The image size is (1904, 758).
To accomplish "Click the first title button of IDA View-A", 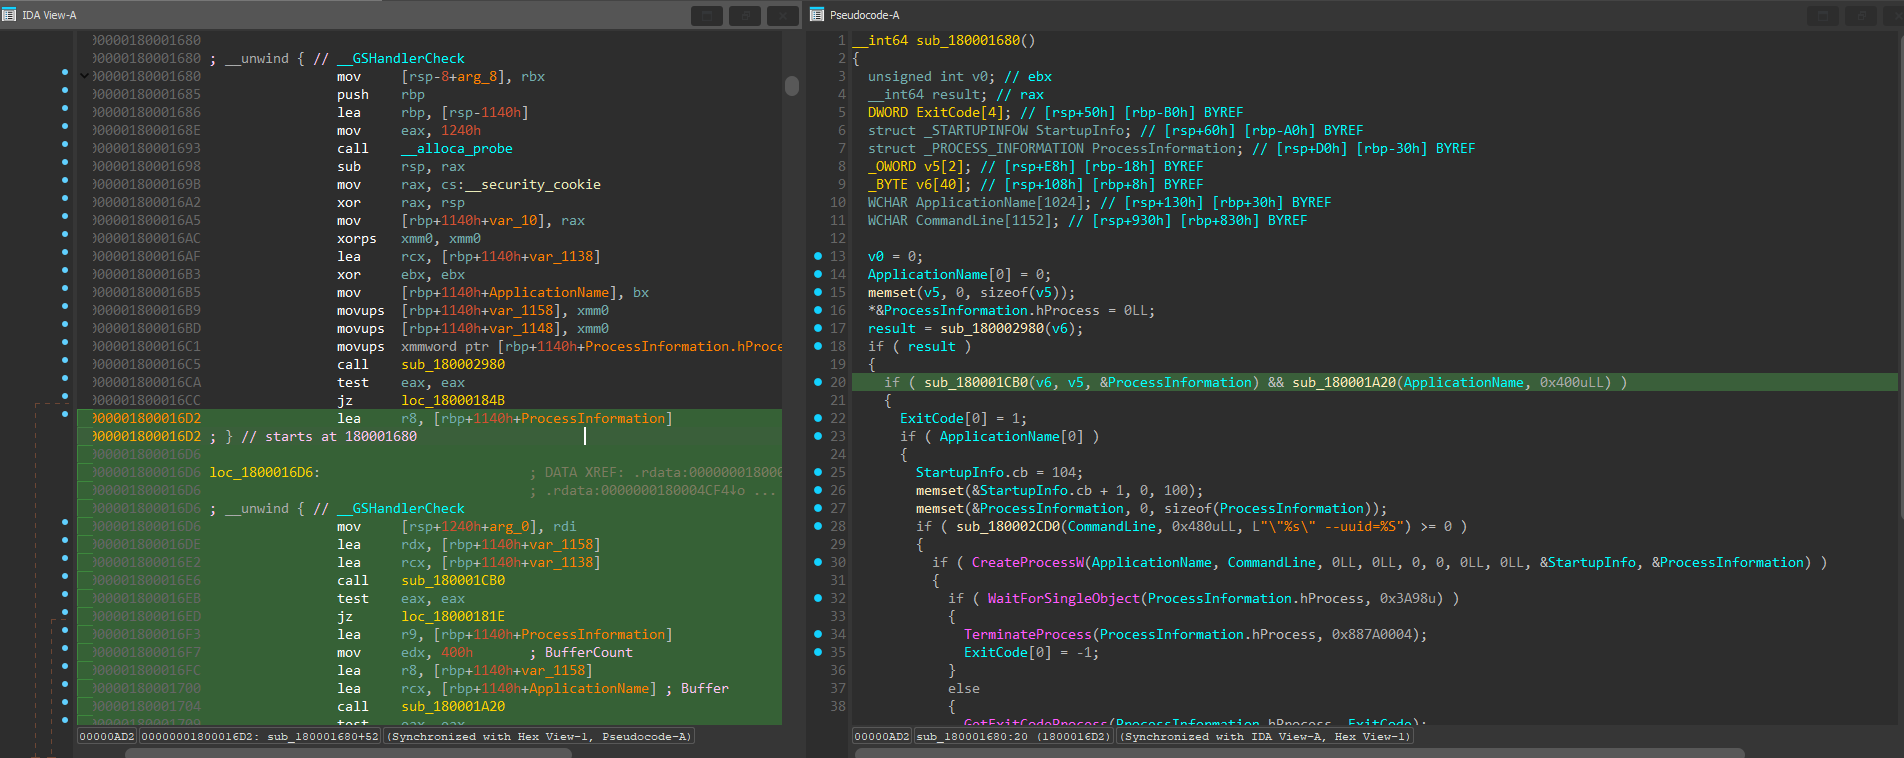I will point(707,16).
